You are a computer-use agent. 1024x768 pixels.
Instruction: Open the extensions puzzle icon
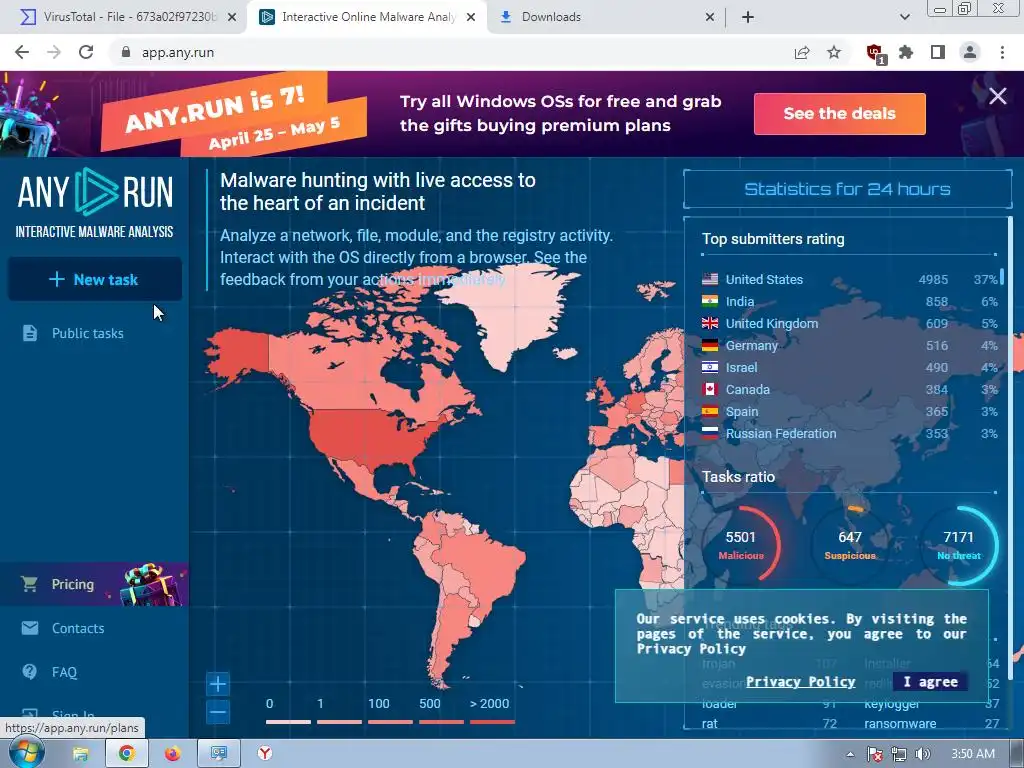(906, 52)
